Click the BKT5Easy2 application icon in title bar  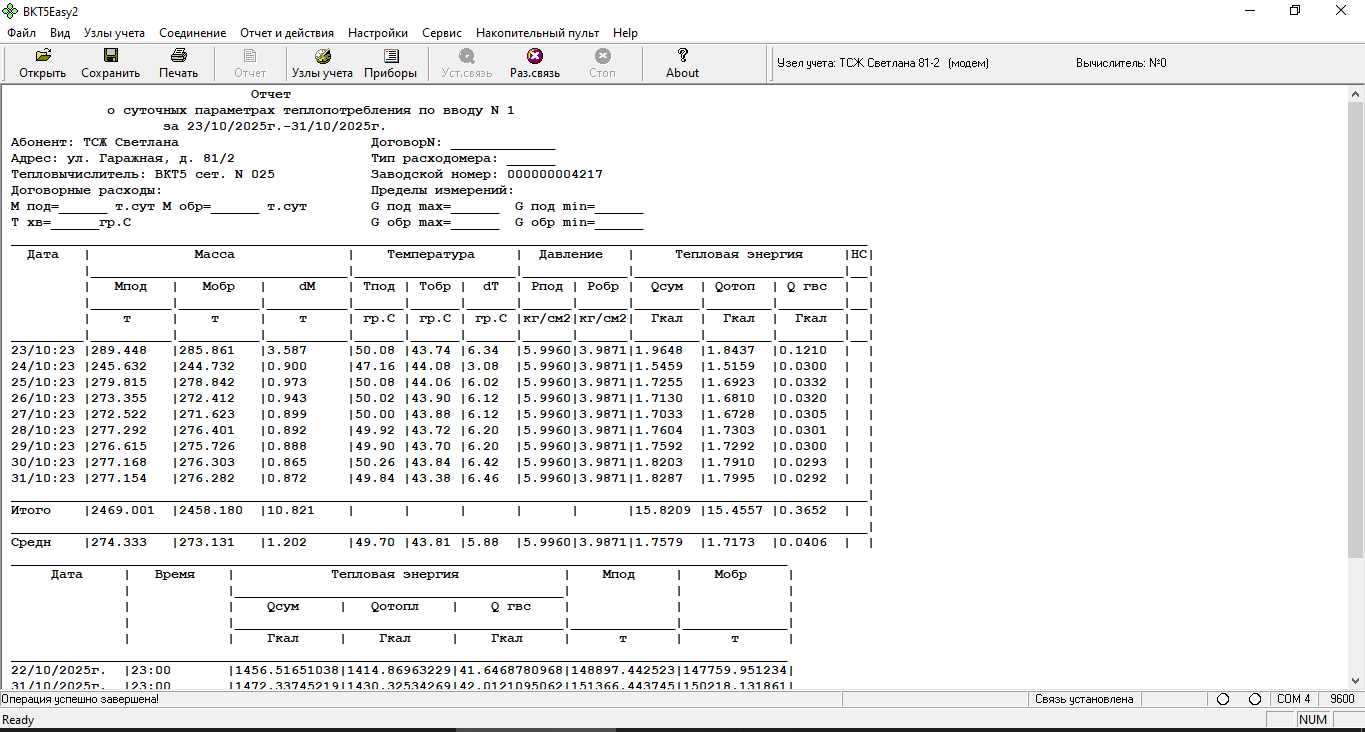(x=11, y=11)
